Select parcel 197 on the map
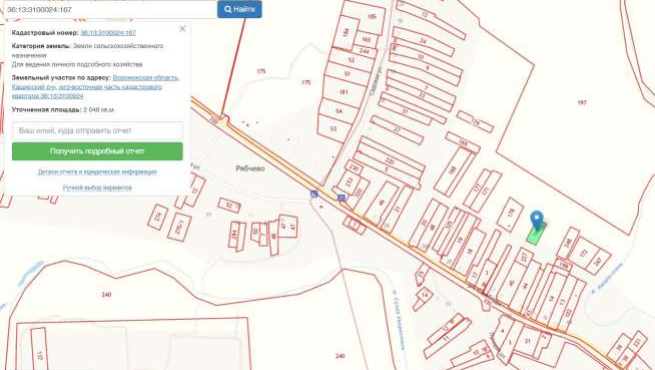This screenshot has width=655, height=370. (581, 103)
